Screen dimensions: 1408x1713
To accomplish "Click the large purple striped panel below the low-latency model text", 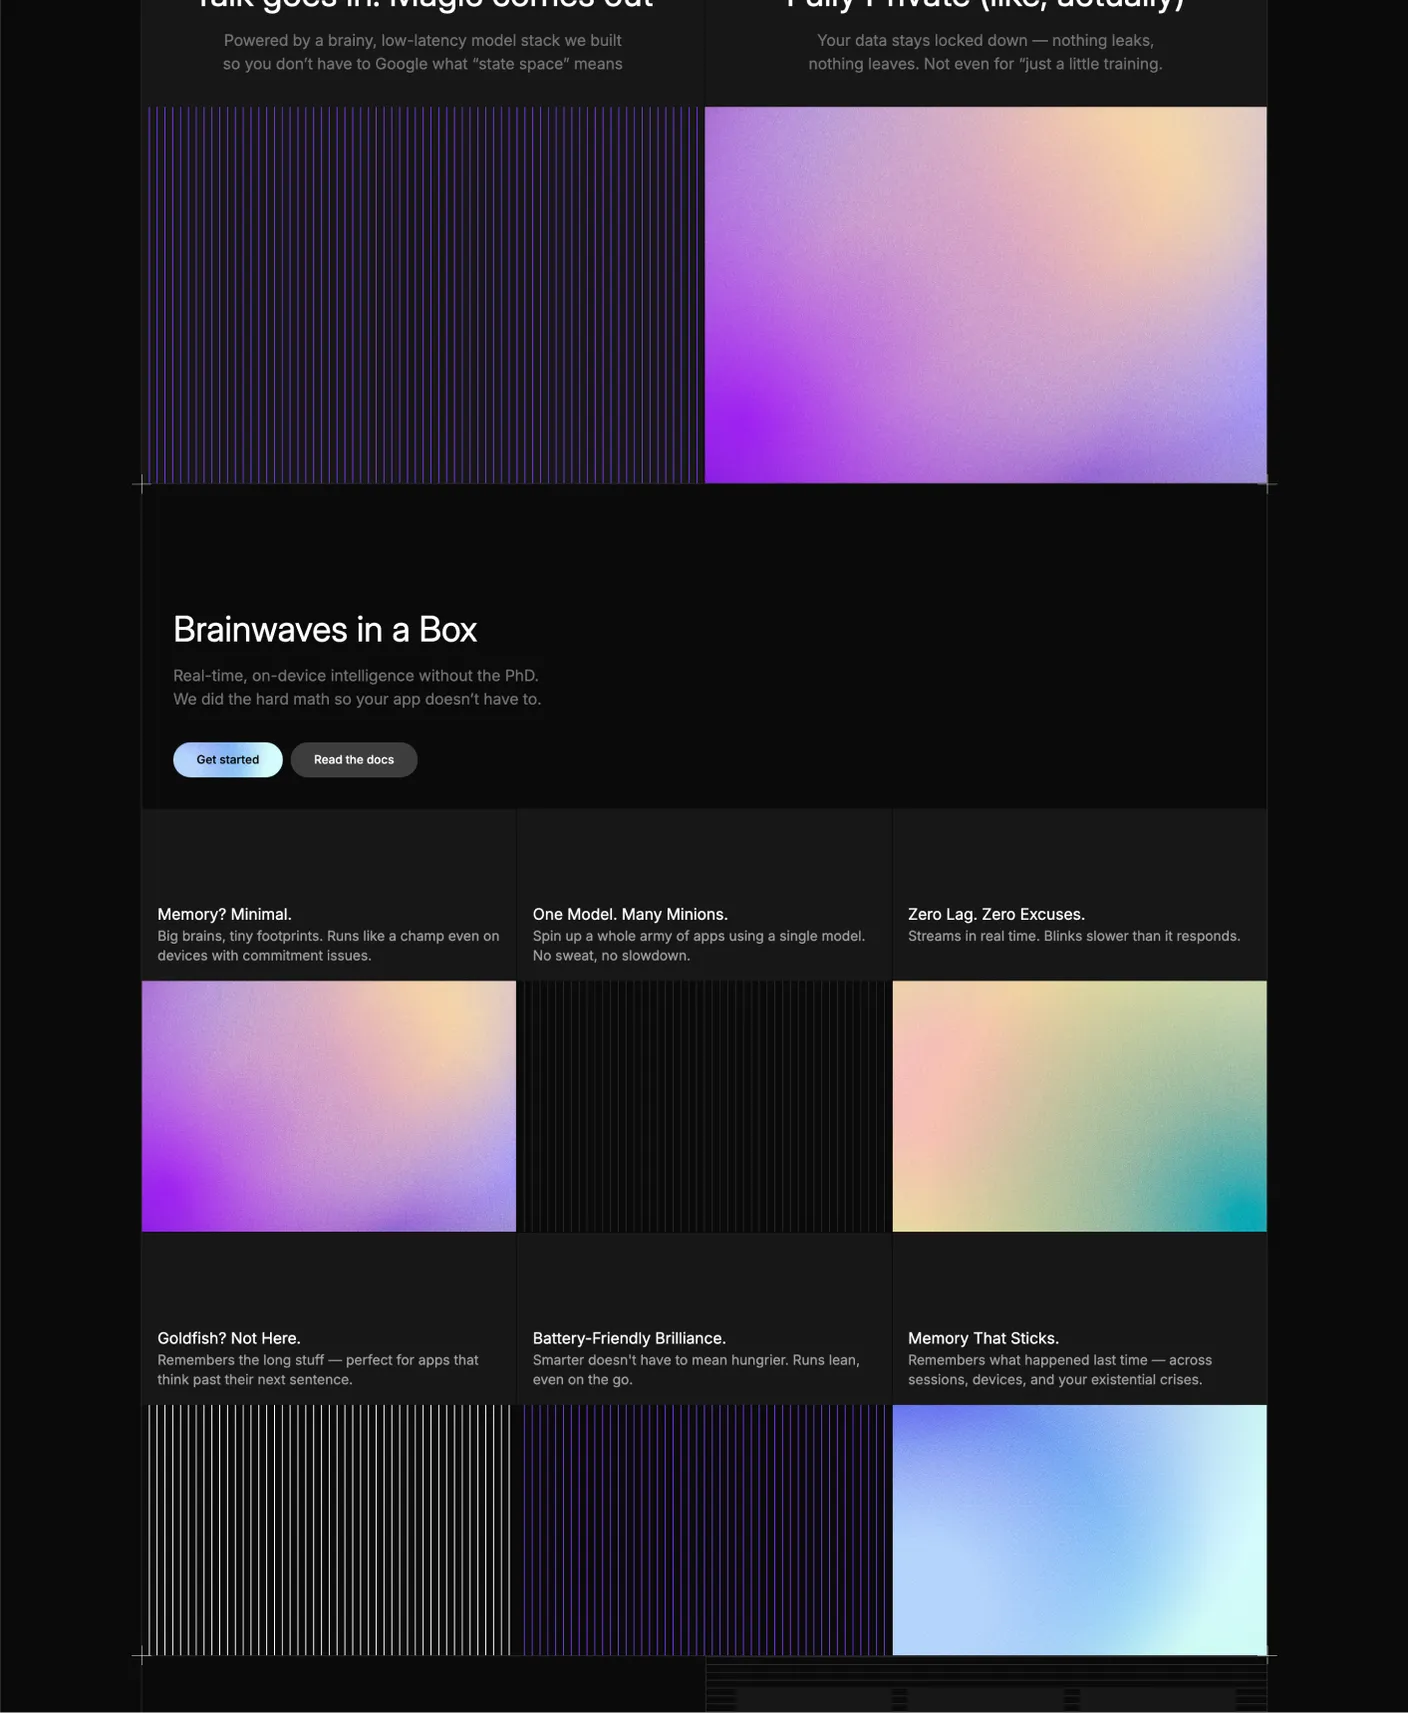I will tap(423, 295).
